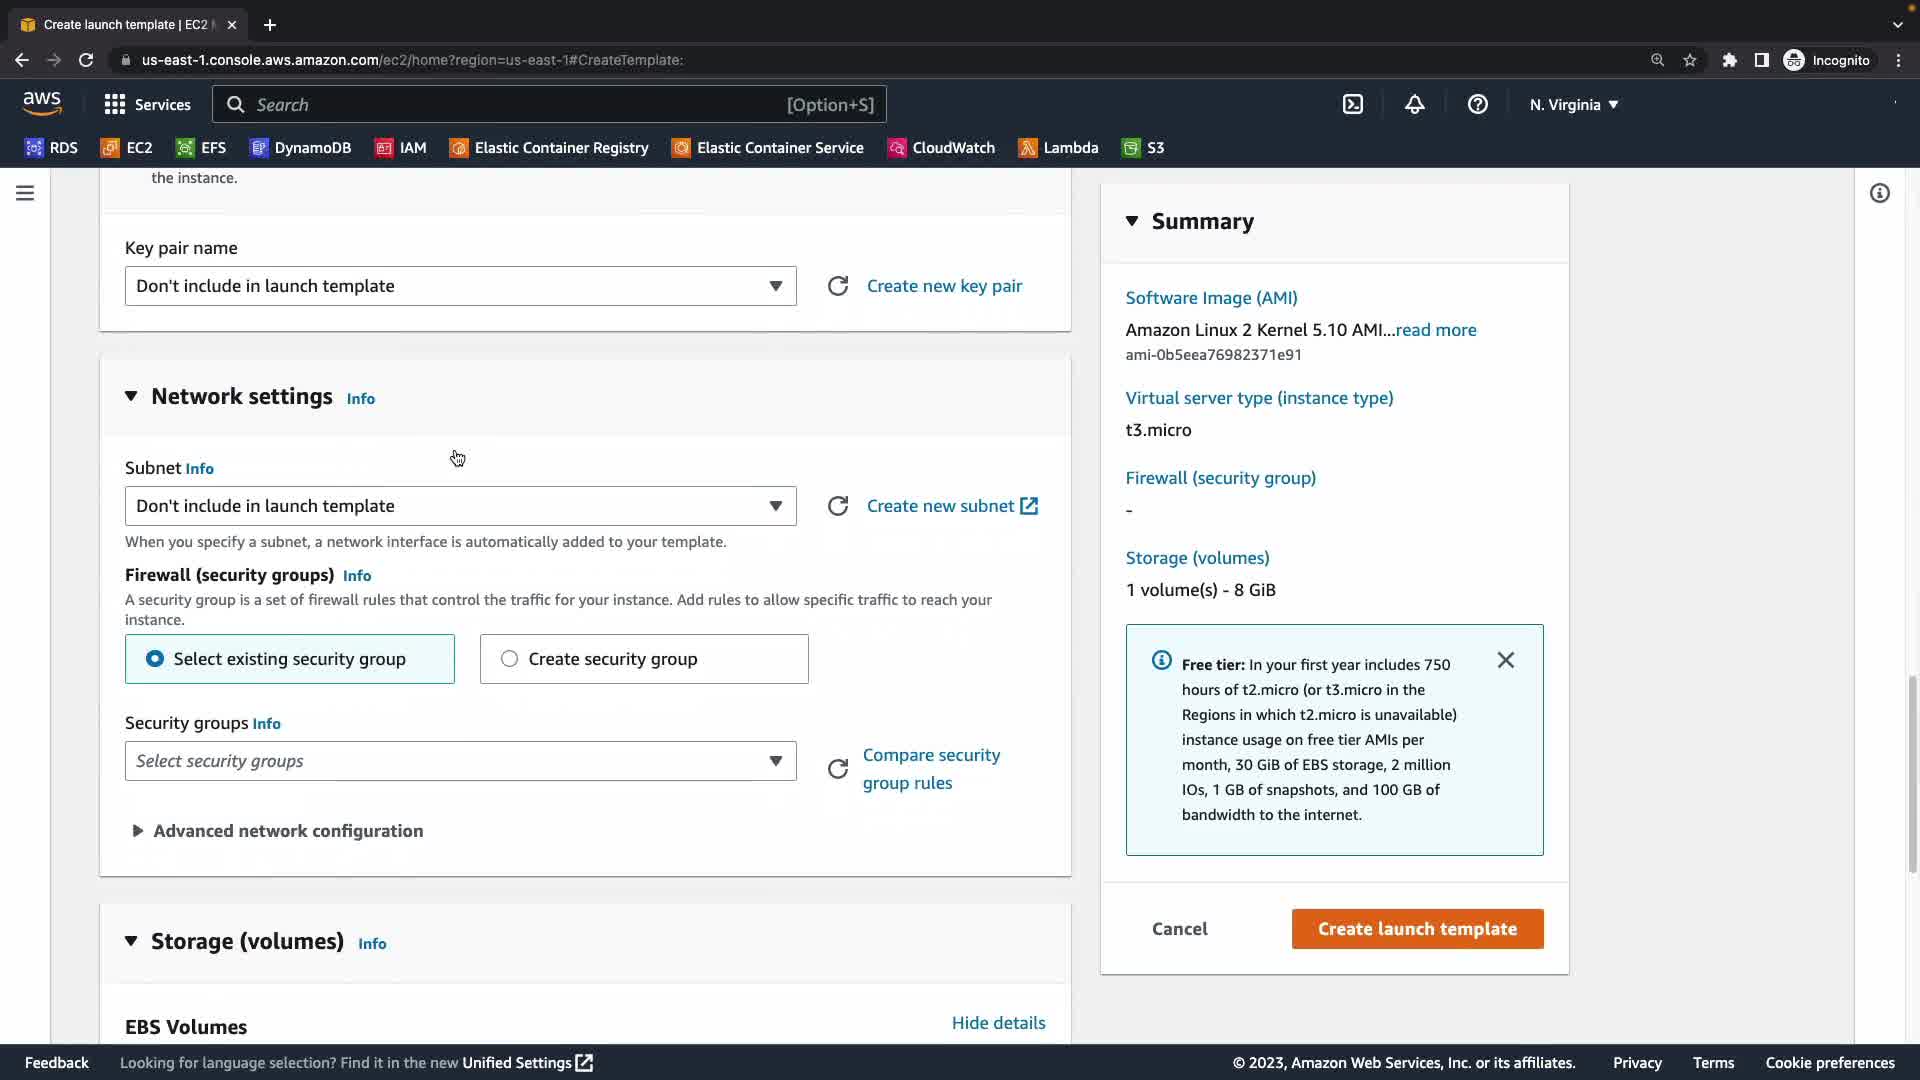Click the help question mark icon
This screenshot has height=1080, width=1920.
(x=1477, y=104)
